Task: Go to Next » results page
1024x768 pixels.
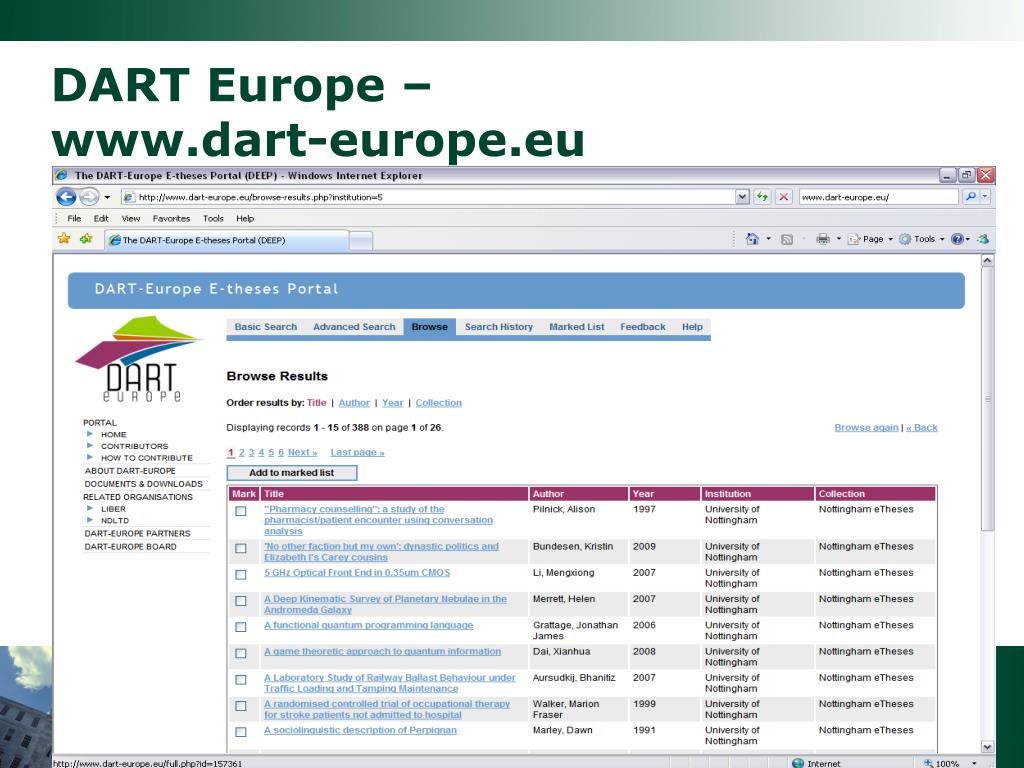Action: click(x=302, y=453)
